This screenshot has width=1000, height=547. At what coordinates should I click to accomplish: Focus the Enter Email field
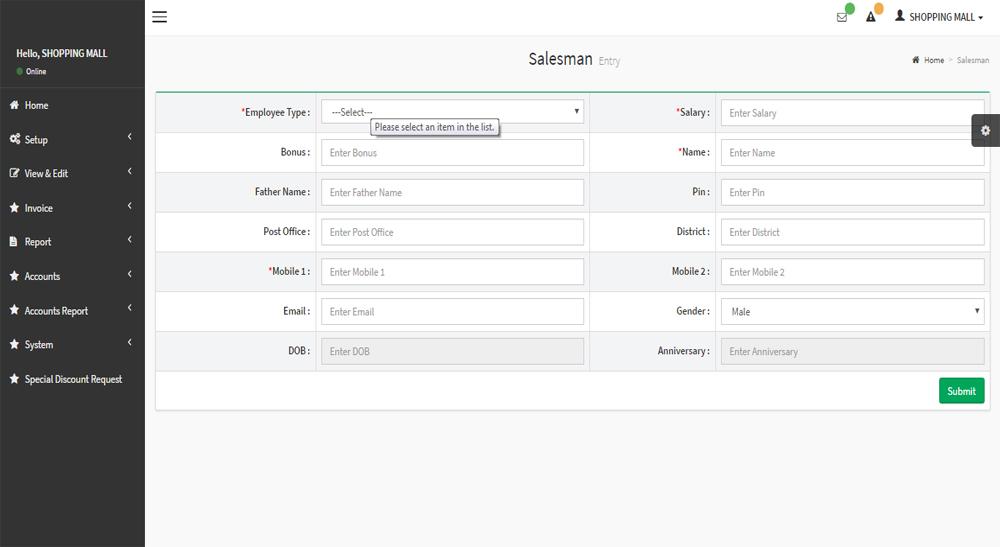[x=452, y=311]
